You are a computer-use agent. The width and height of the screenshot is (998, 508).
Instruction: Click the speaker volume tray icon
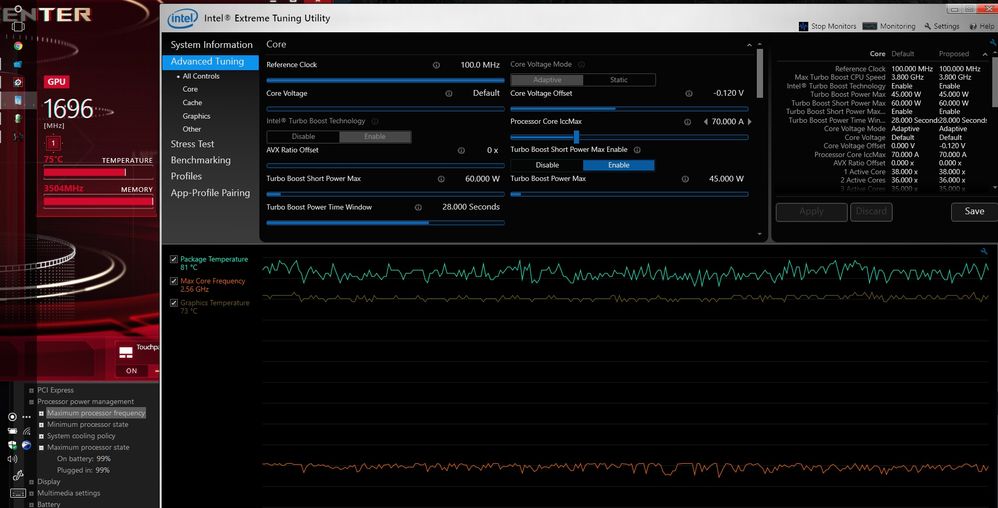pos(12,459)
